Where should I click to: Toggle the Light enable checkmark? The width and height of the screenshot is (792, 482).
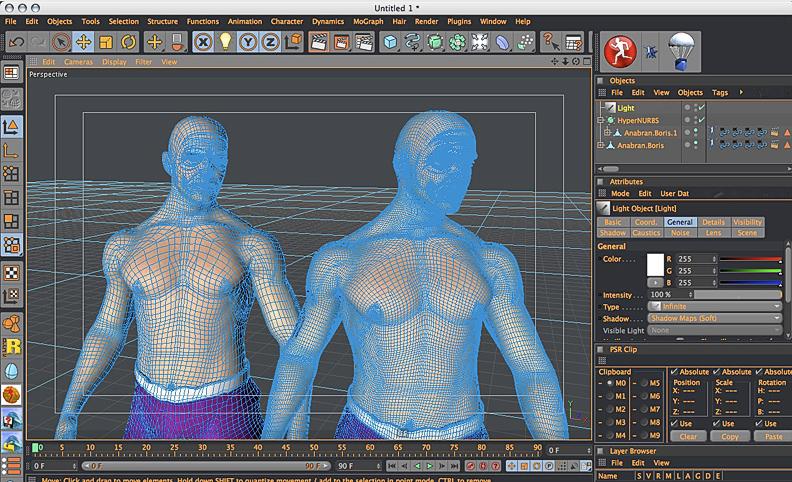click(702, 107)
